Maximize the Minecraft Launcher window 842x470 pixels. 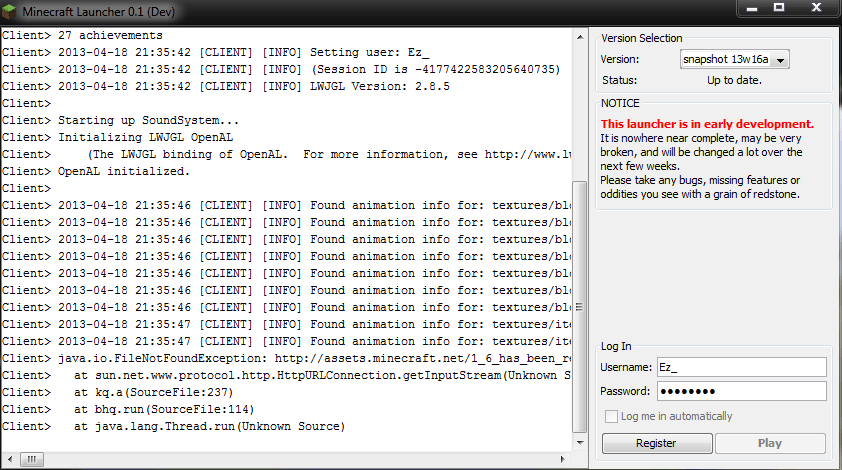click(x=779, y=8)
